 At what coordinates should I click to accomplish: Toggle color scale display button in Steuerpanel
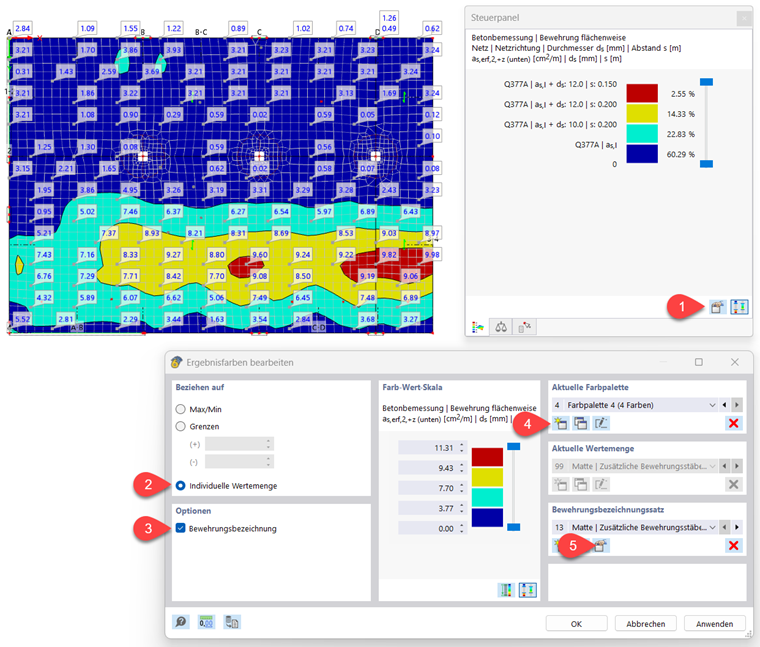click(x=739, y=307)
